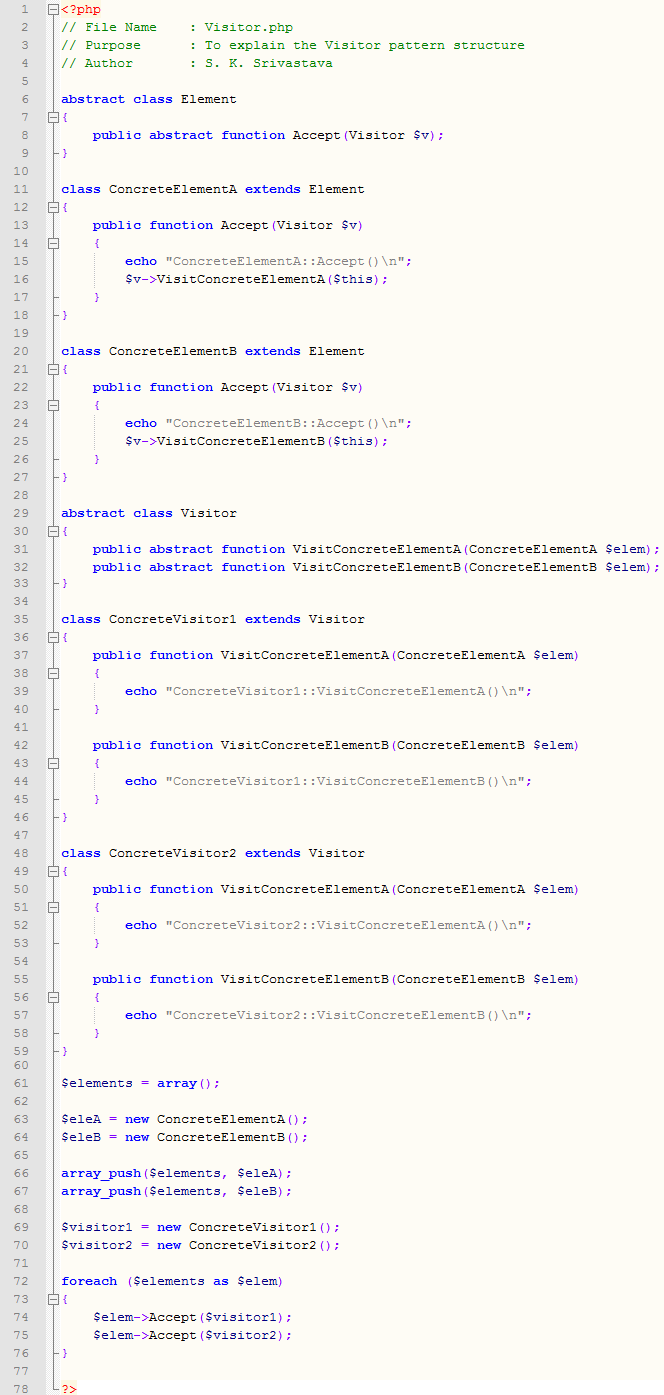Click '$elem->Accept($visitor1);' line
This screenshot has width=664, height=1395.
coord(193,1317)
